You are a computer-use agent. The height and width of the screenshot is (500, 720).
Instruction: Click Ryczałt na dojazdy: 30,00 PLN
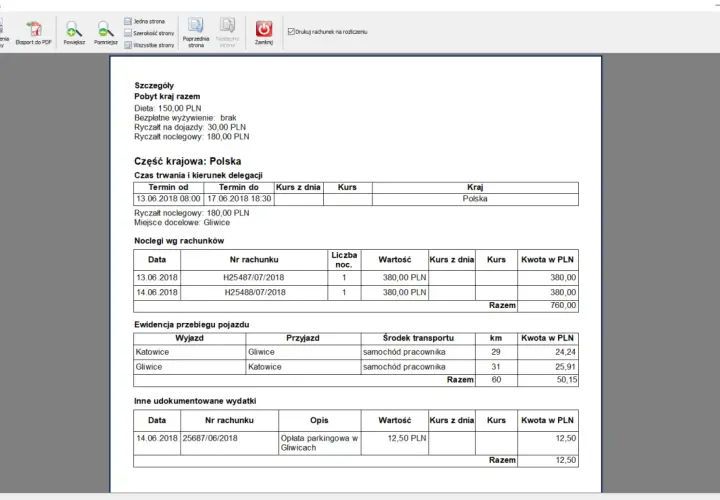(x=190, y=127)
